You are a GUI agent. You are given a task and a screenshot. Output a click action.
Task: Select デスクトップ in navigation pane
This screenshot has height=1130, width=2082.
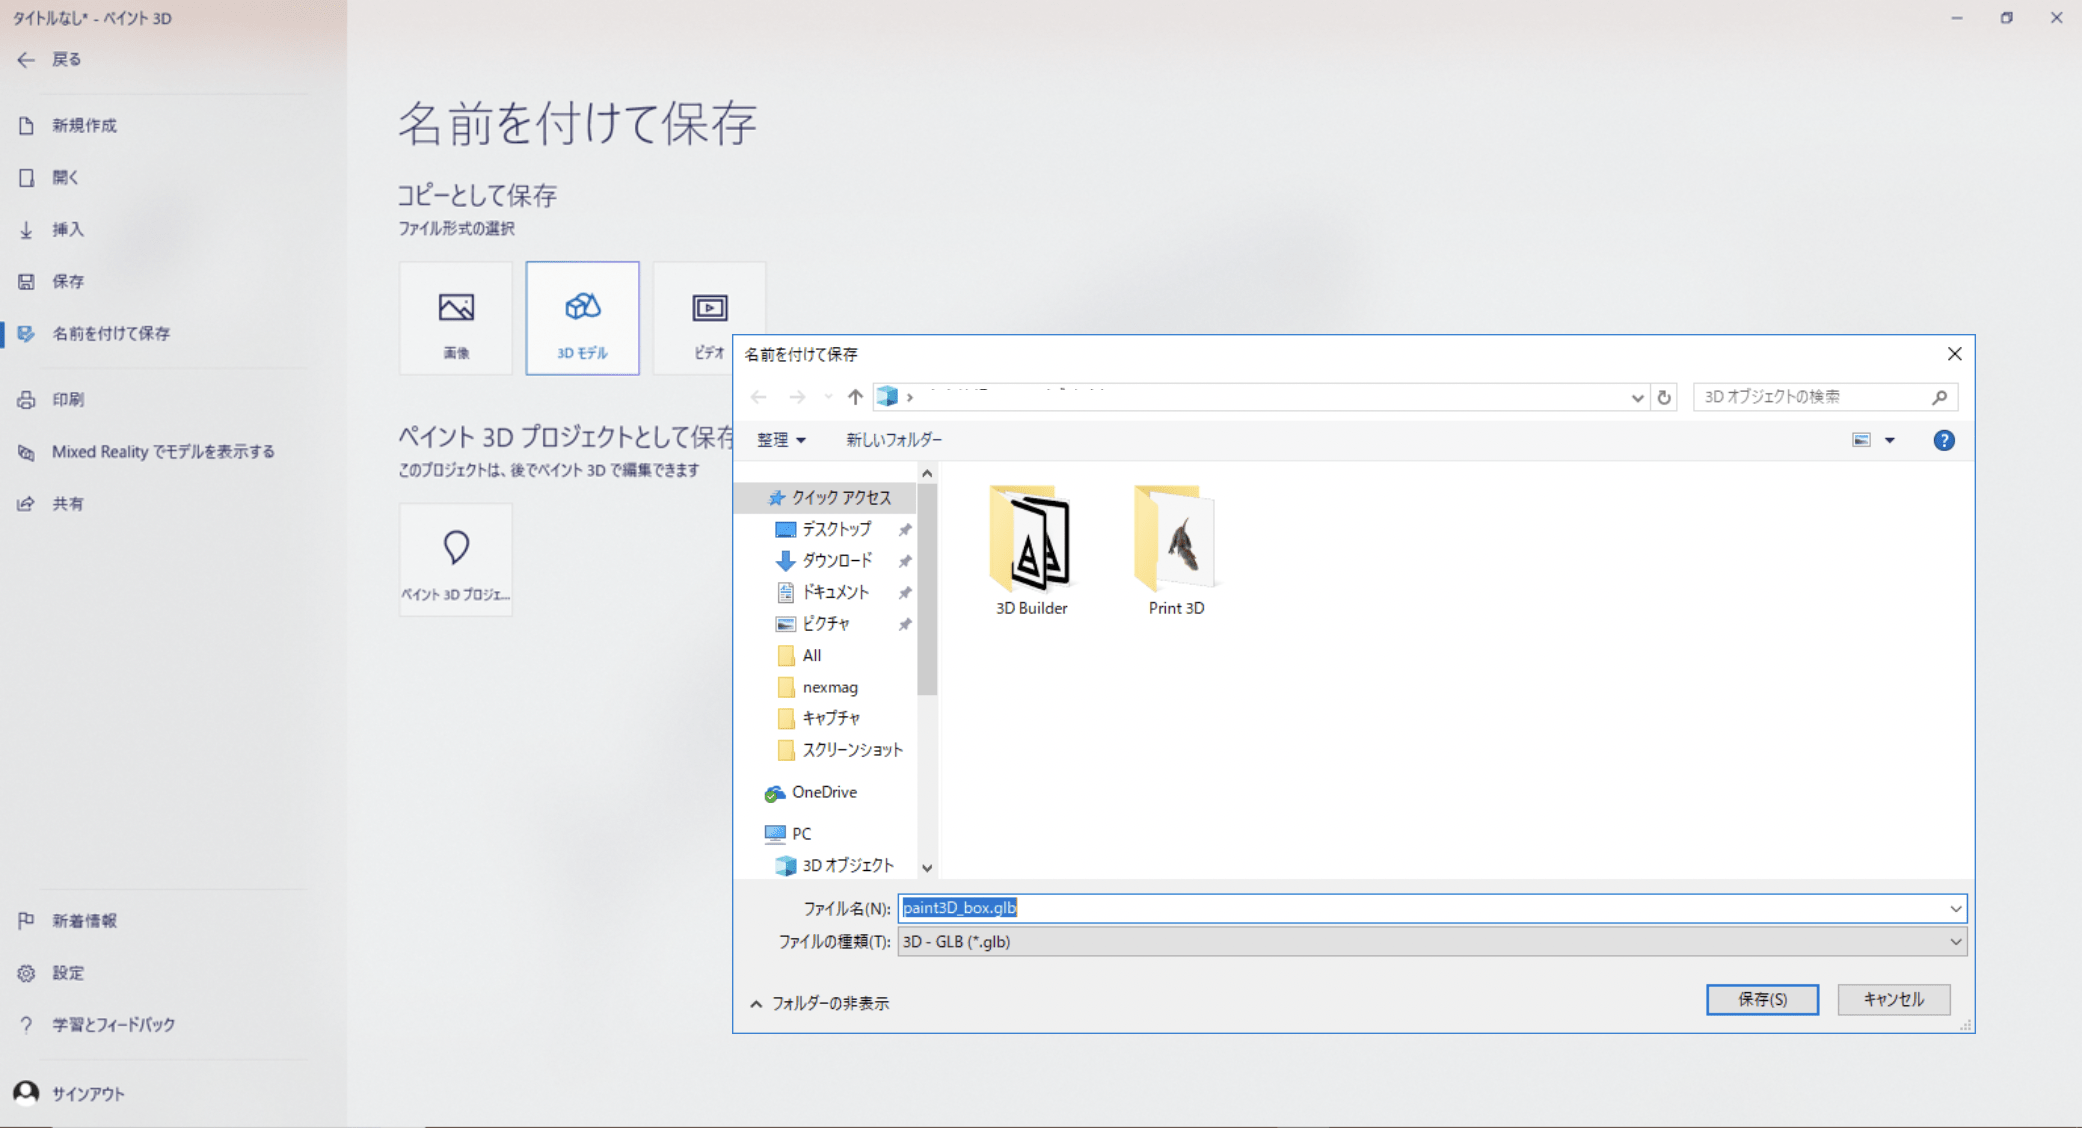coord(836,529)
